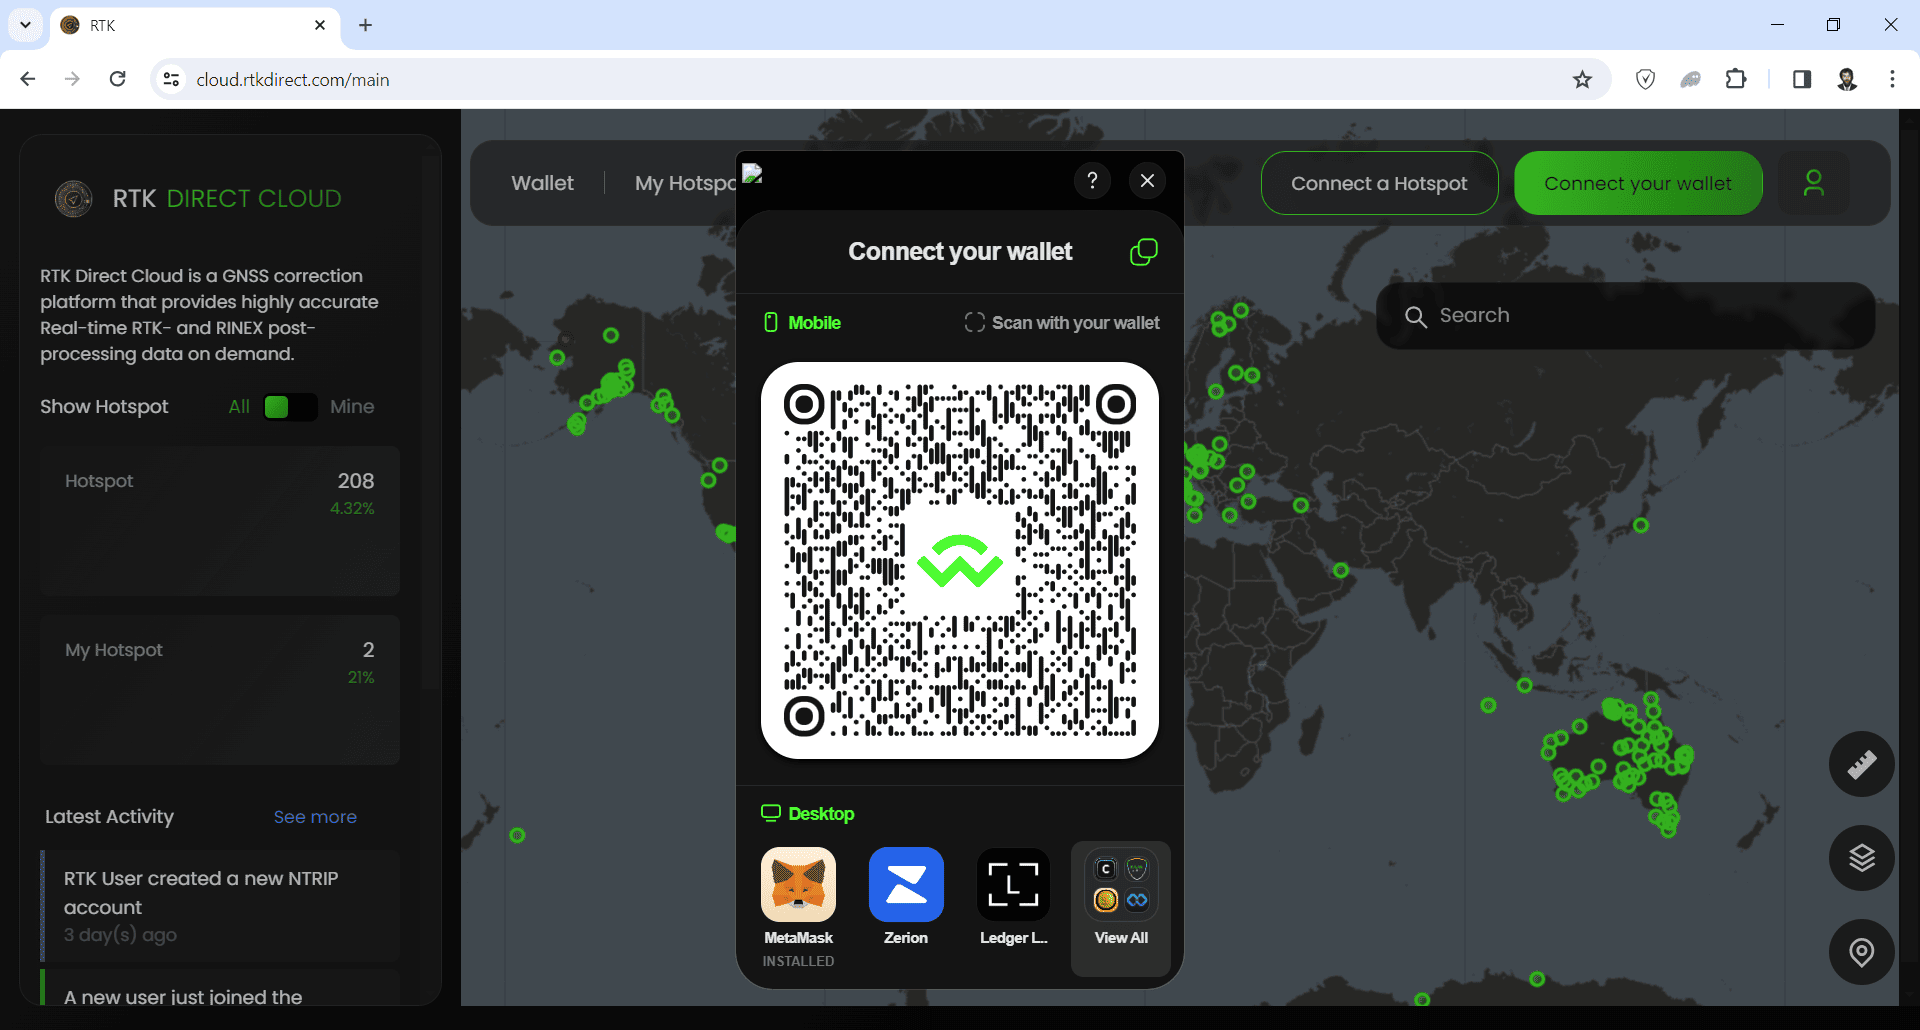Open RTK User created NTRIP account entry
Image resolution: width=1920 pixels, height=1030 pixels.
[x=220, y=906]
